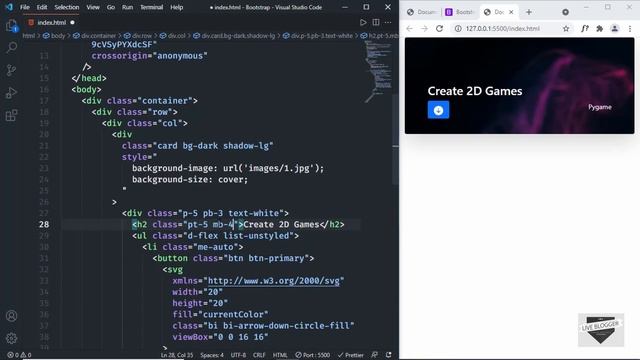This screenshot has height=360, width=640.
Task: Open the Run menu
Action: [x=127, y=7]
